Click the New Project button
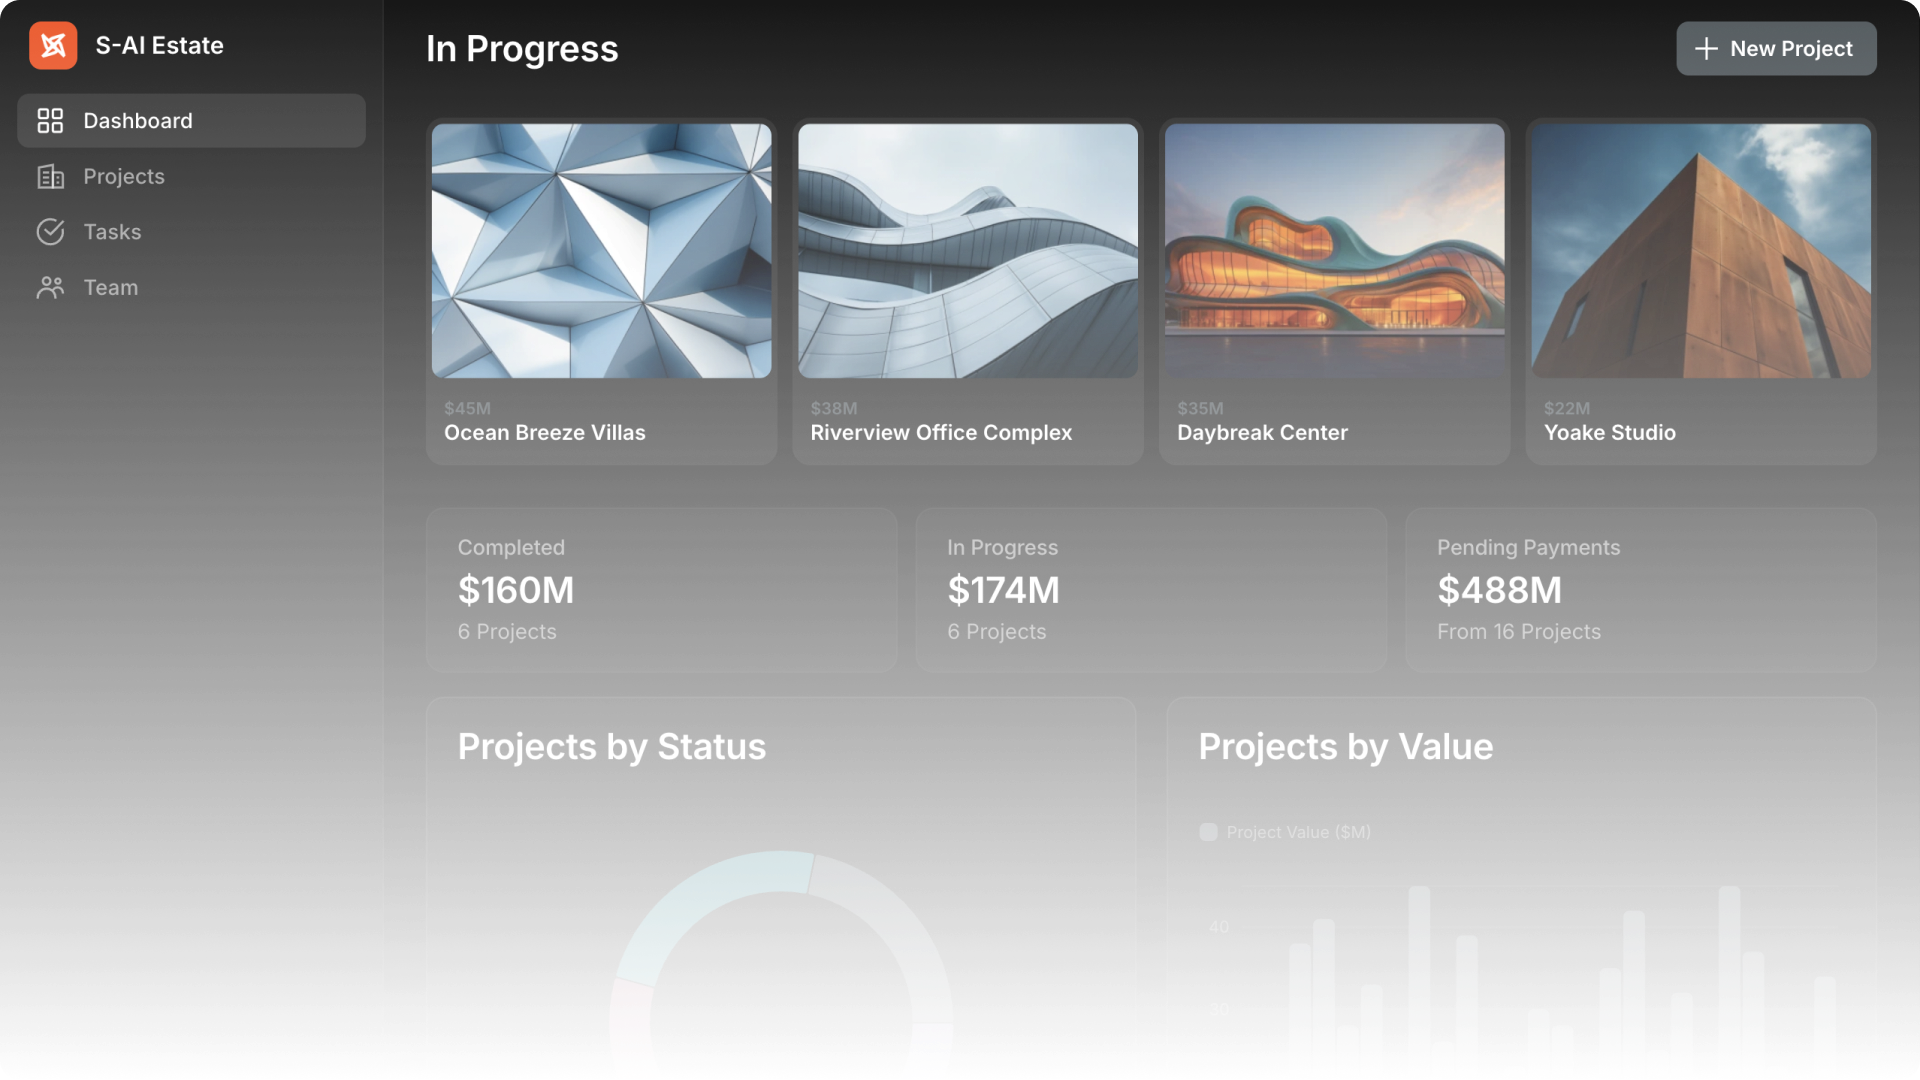1920x1080 pixels. [1778, 47]
